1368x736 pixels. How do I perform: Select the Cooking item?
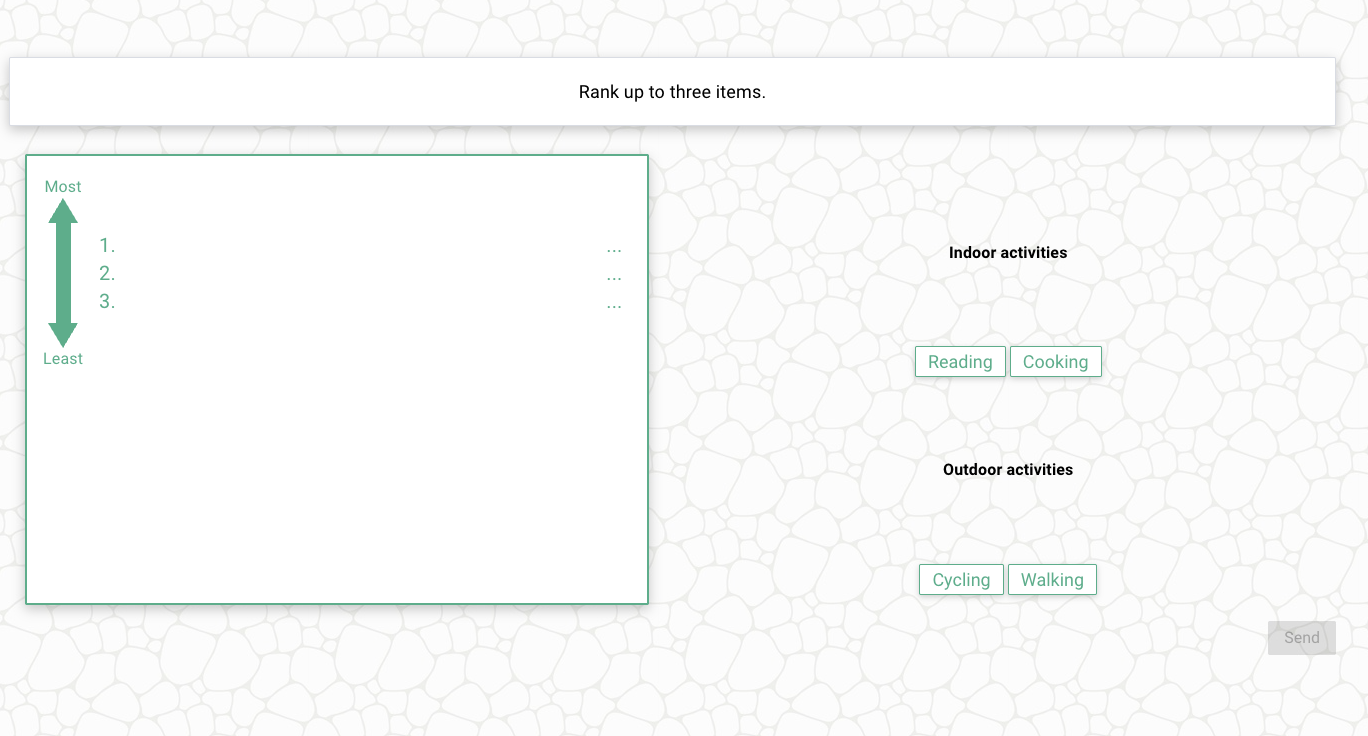point(1055,362)
